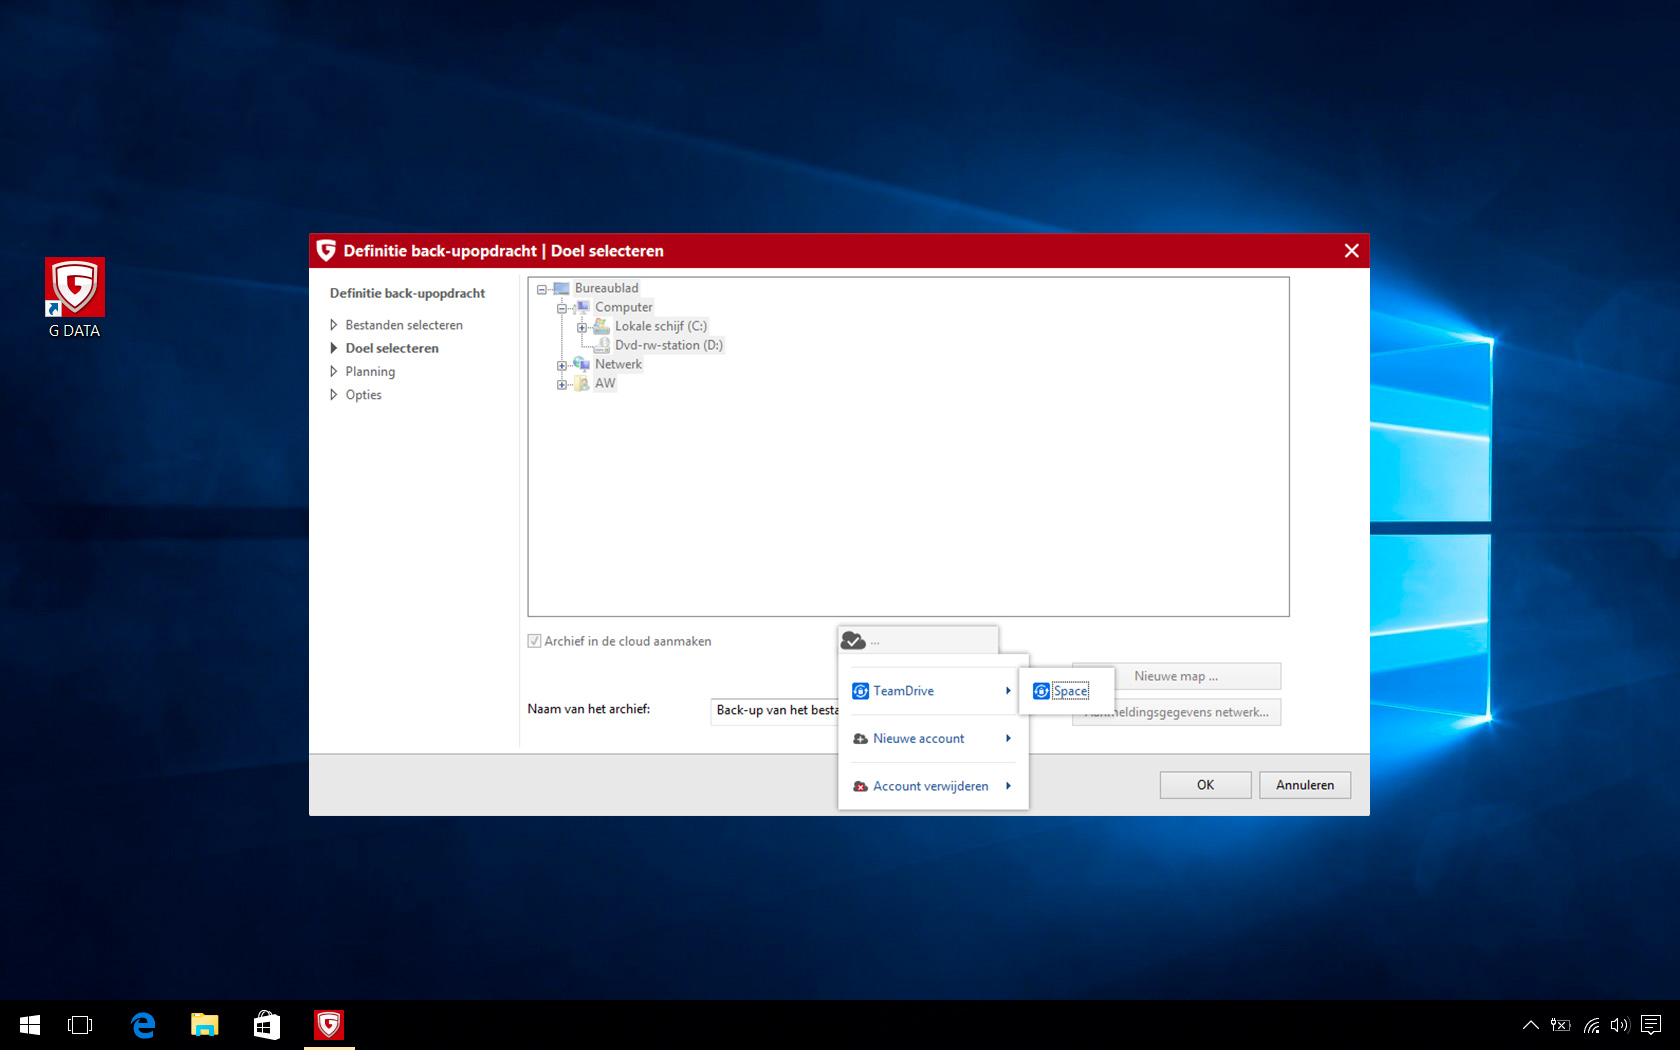
Task: Click Computer icon in tree
Action: coord(581,307)
